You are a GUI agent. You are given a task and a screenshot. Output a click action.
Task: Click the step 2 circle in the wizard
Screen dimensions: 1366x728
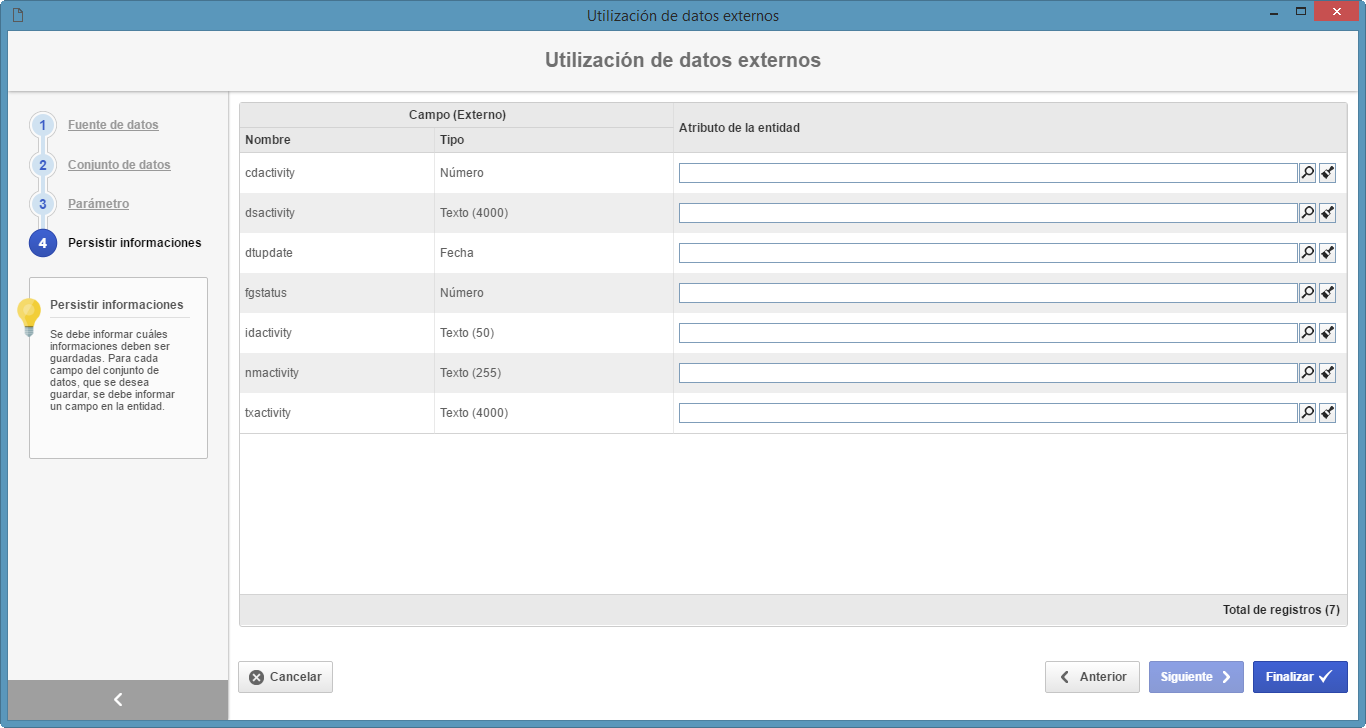coord(43,165)
